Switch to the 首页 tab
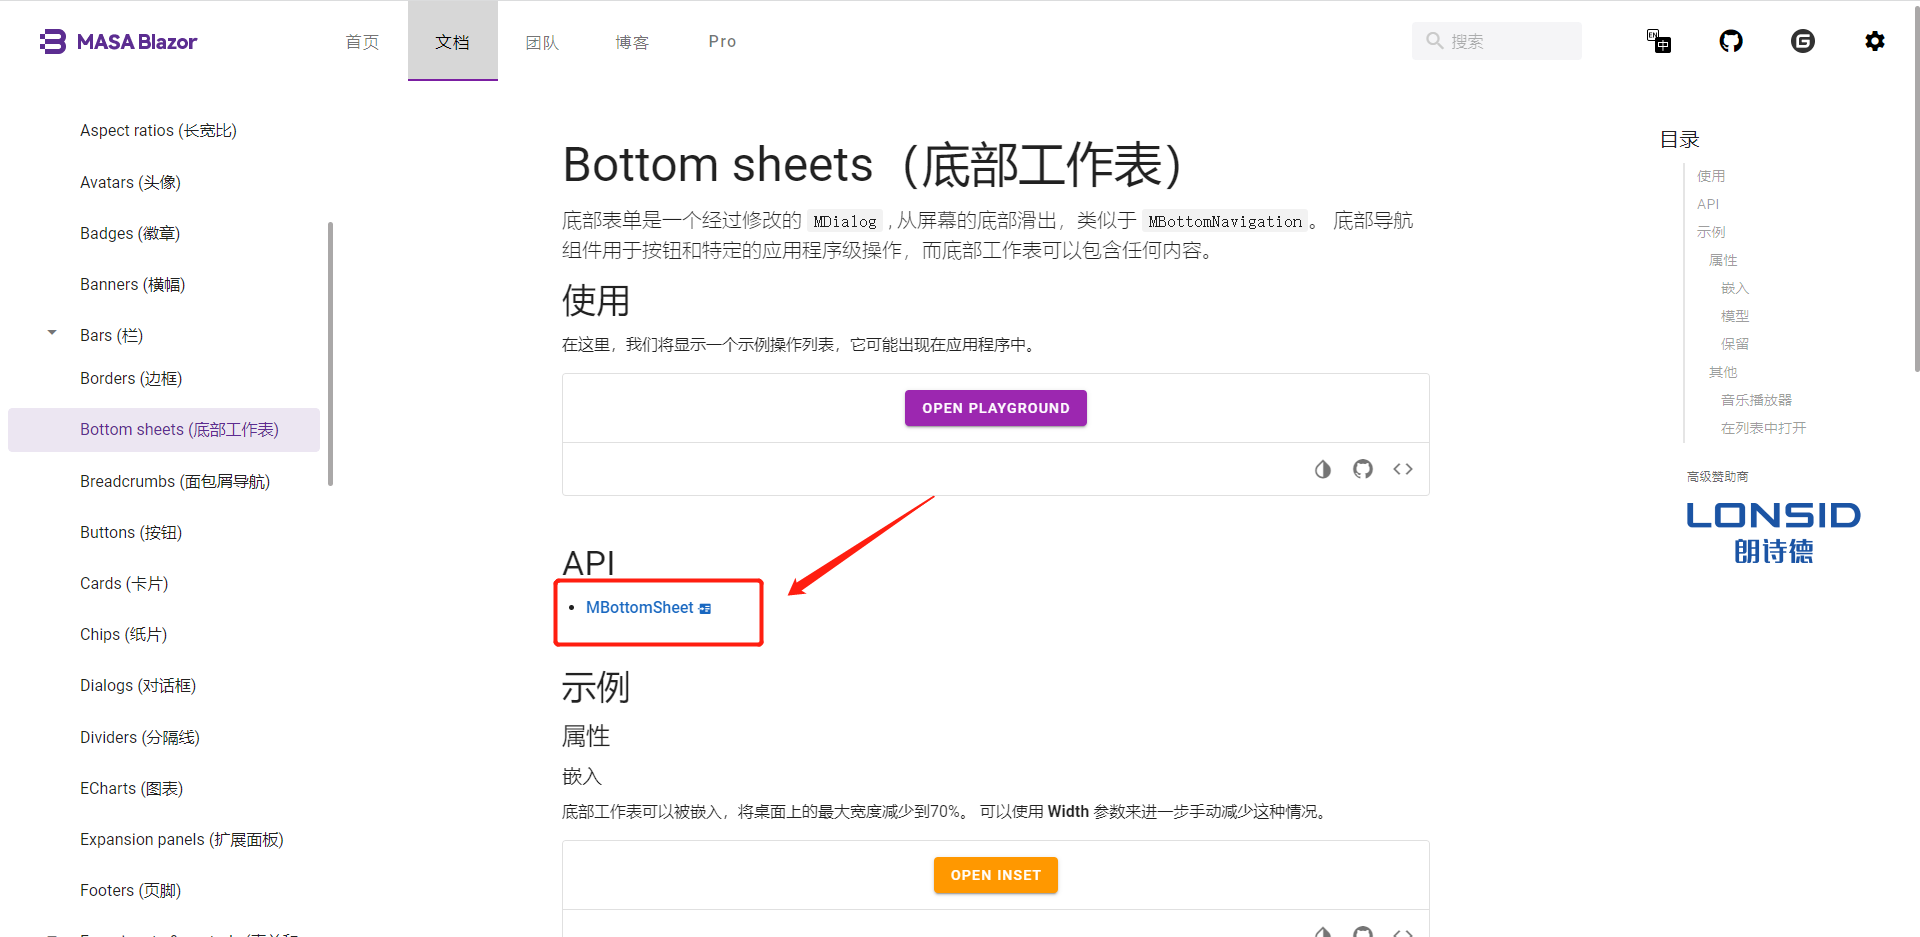 coord(363,41)
